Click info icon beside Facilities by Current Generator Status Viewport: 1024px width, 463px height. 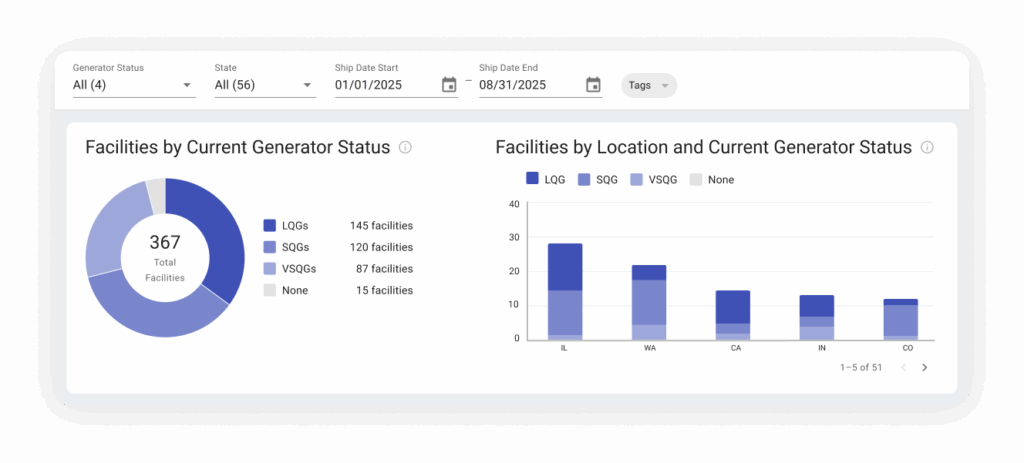(405, 147)
